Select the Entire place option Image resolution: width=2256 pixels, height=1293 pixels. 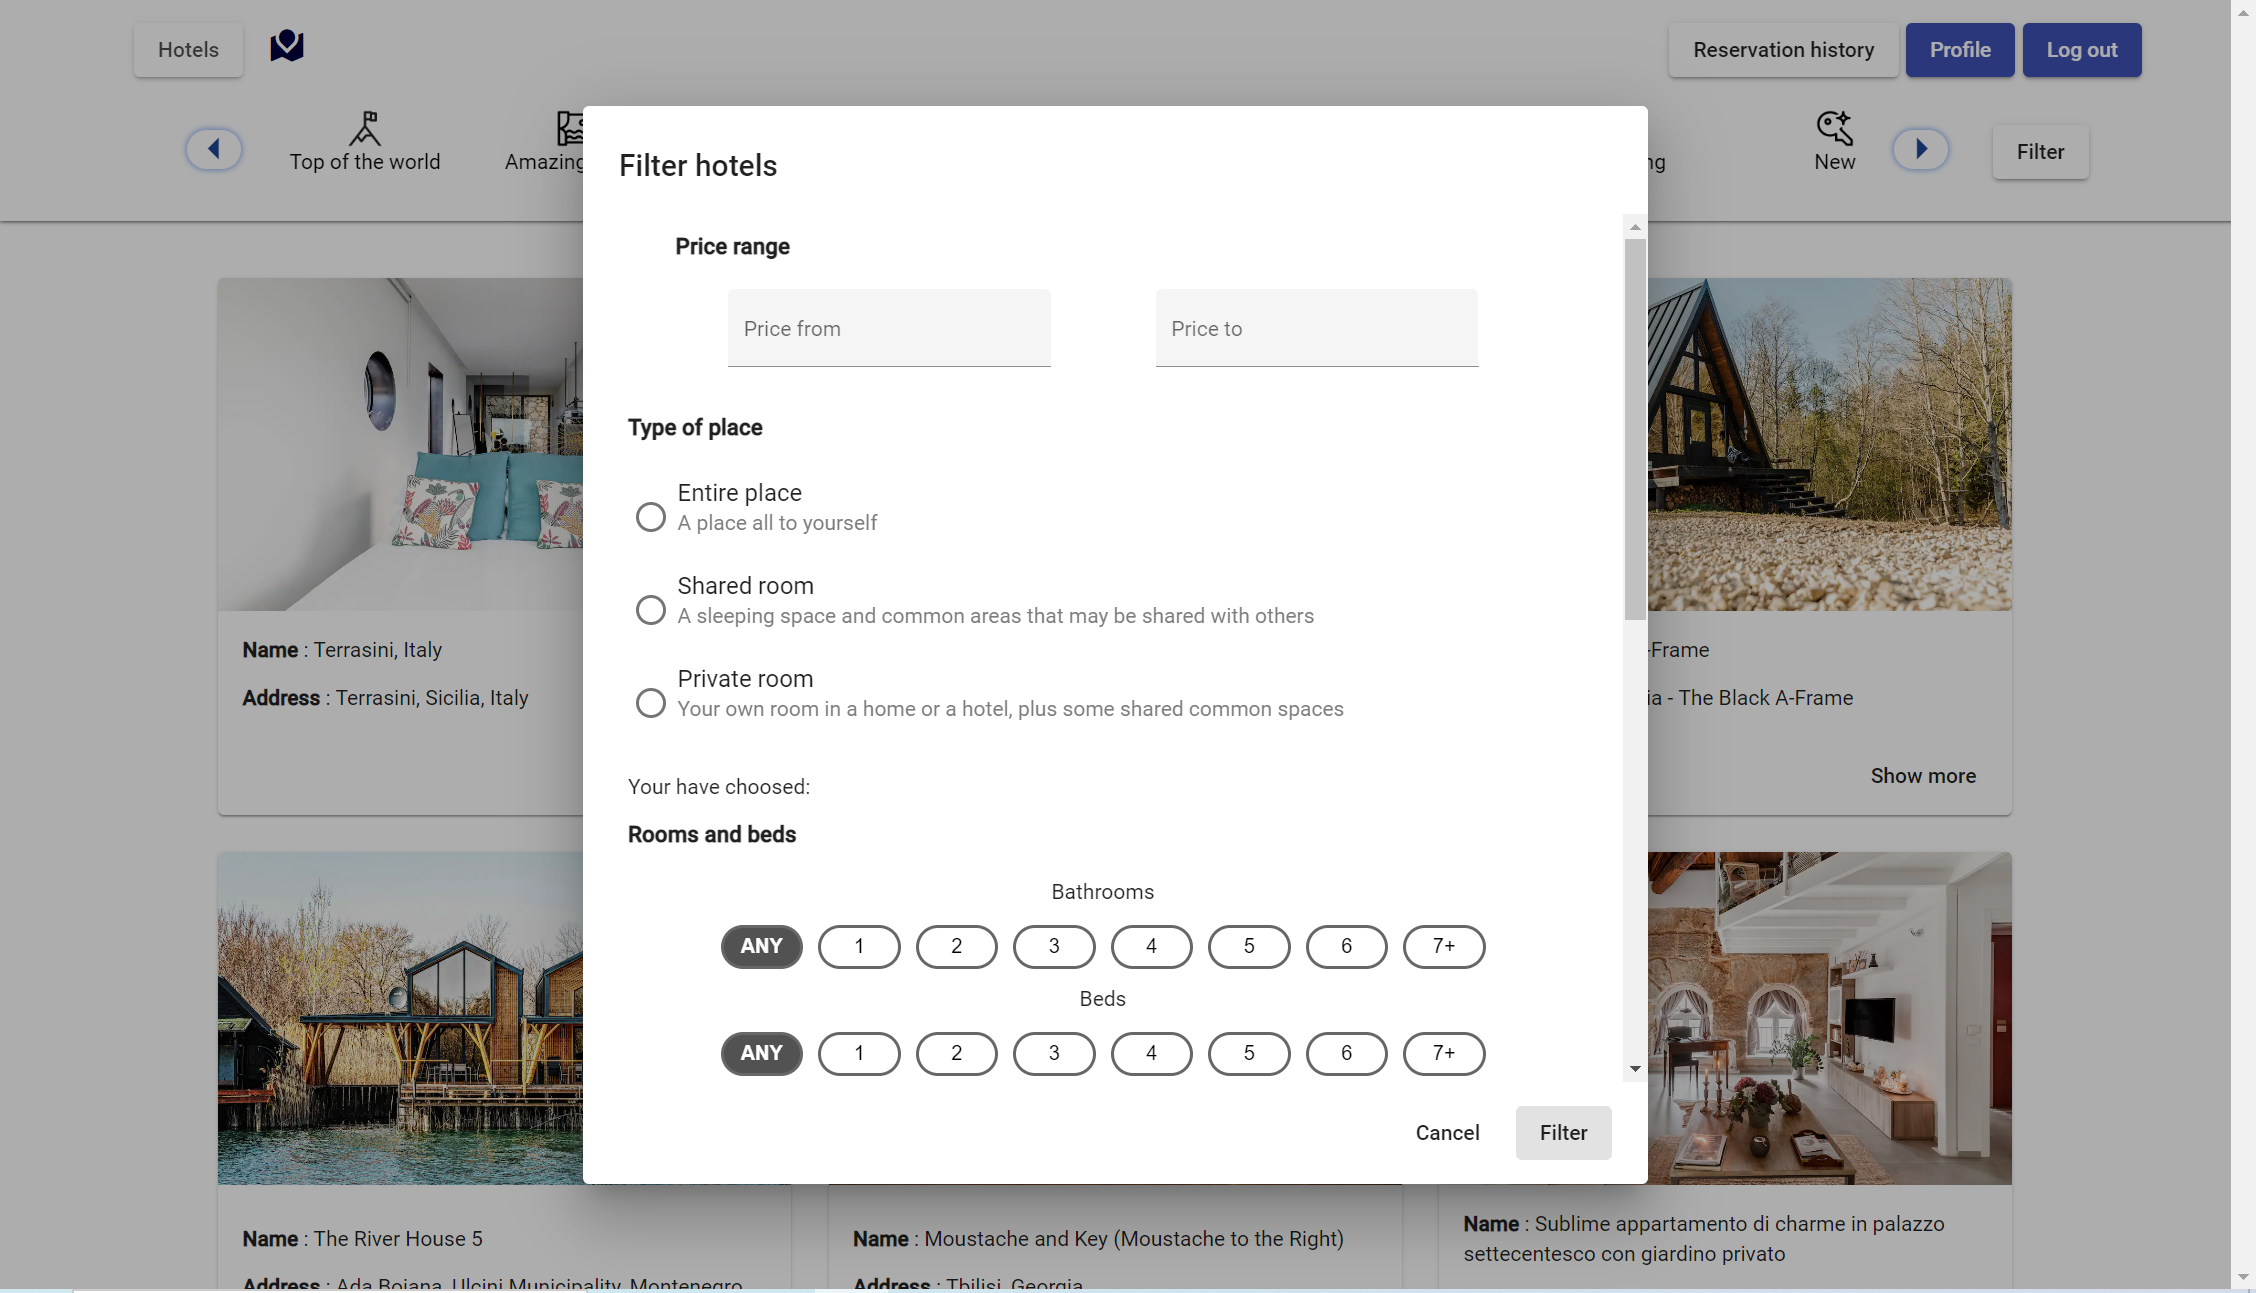650,516
